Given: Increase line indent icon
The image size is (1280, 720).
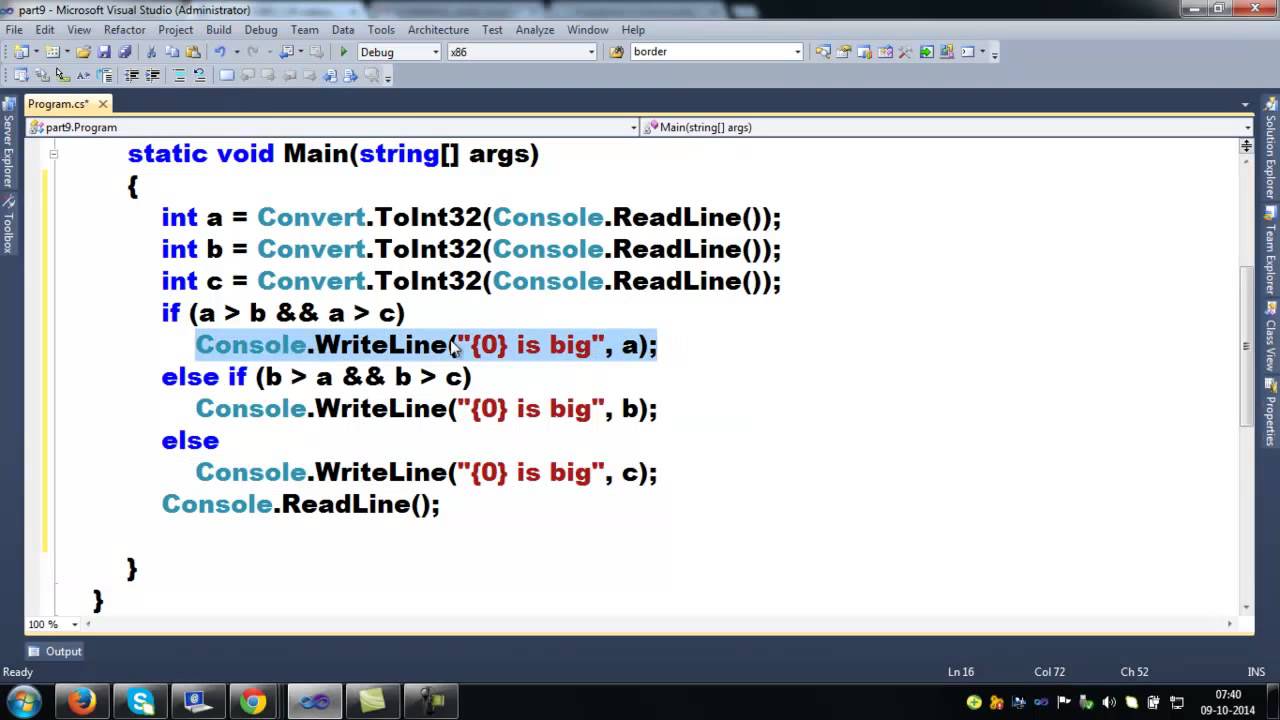Looking at the screenshot, I should tap(152, 75).
